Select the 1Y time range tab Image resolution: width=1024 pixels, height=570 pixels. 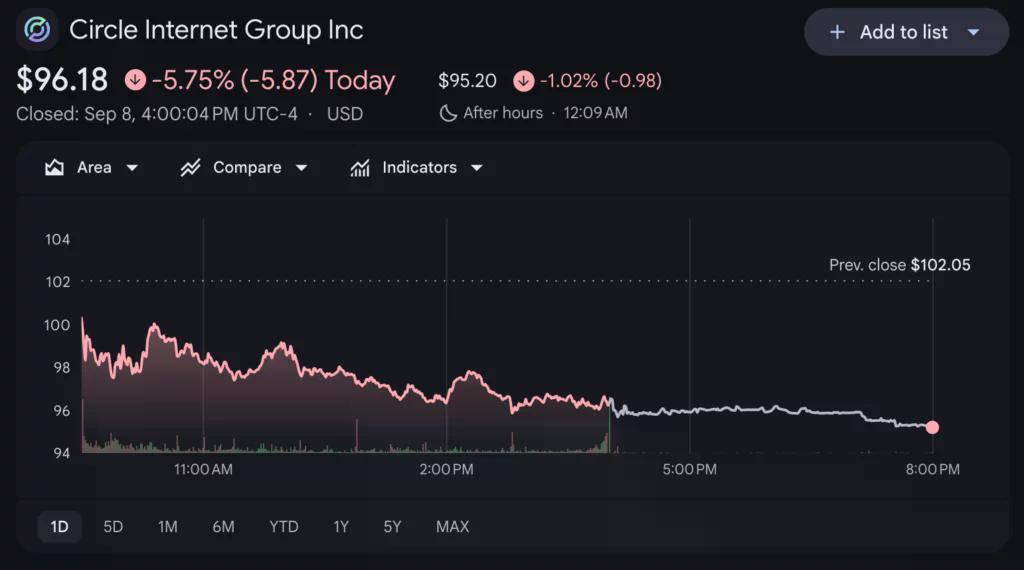(341, 527)
